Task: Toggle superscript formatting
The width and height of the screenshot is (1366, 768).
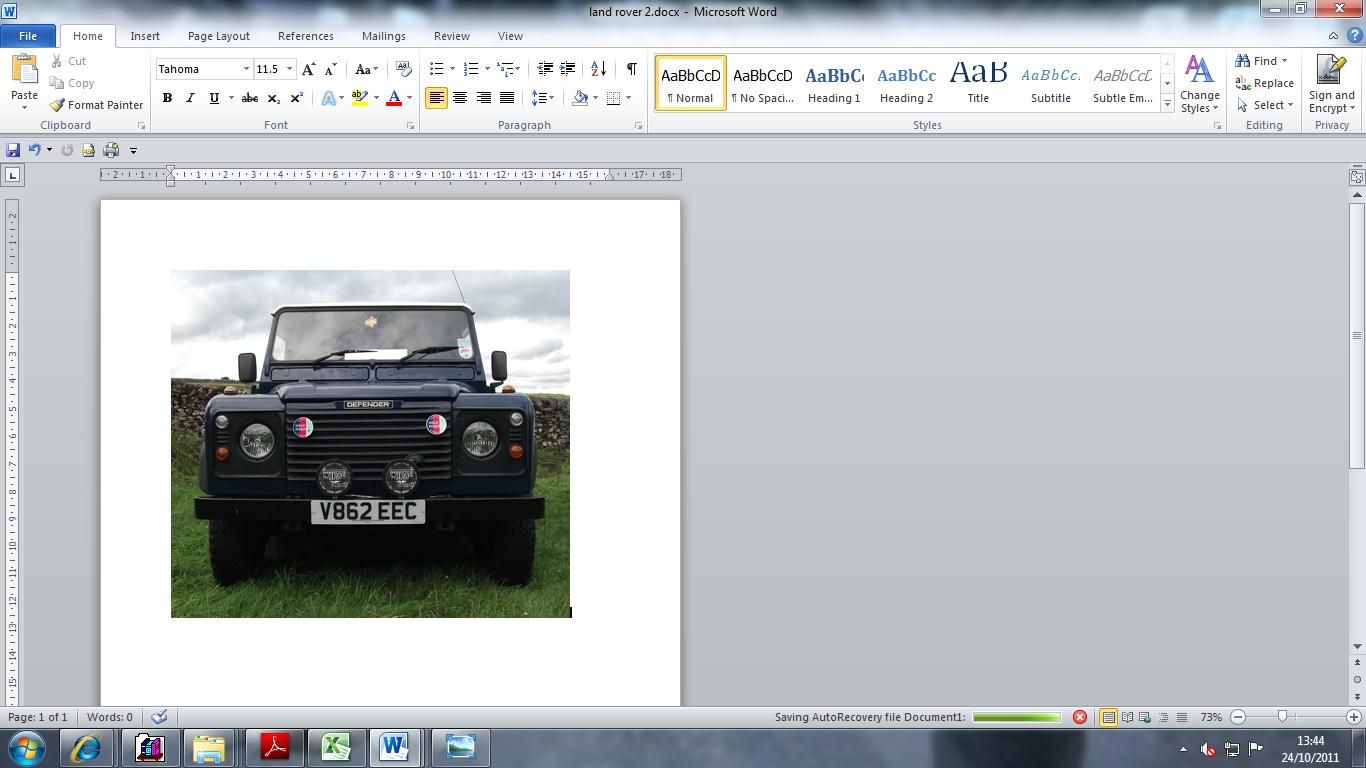Action: click(x=296, y=98)
